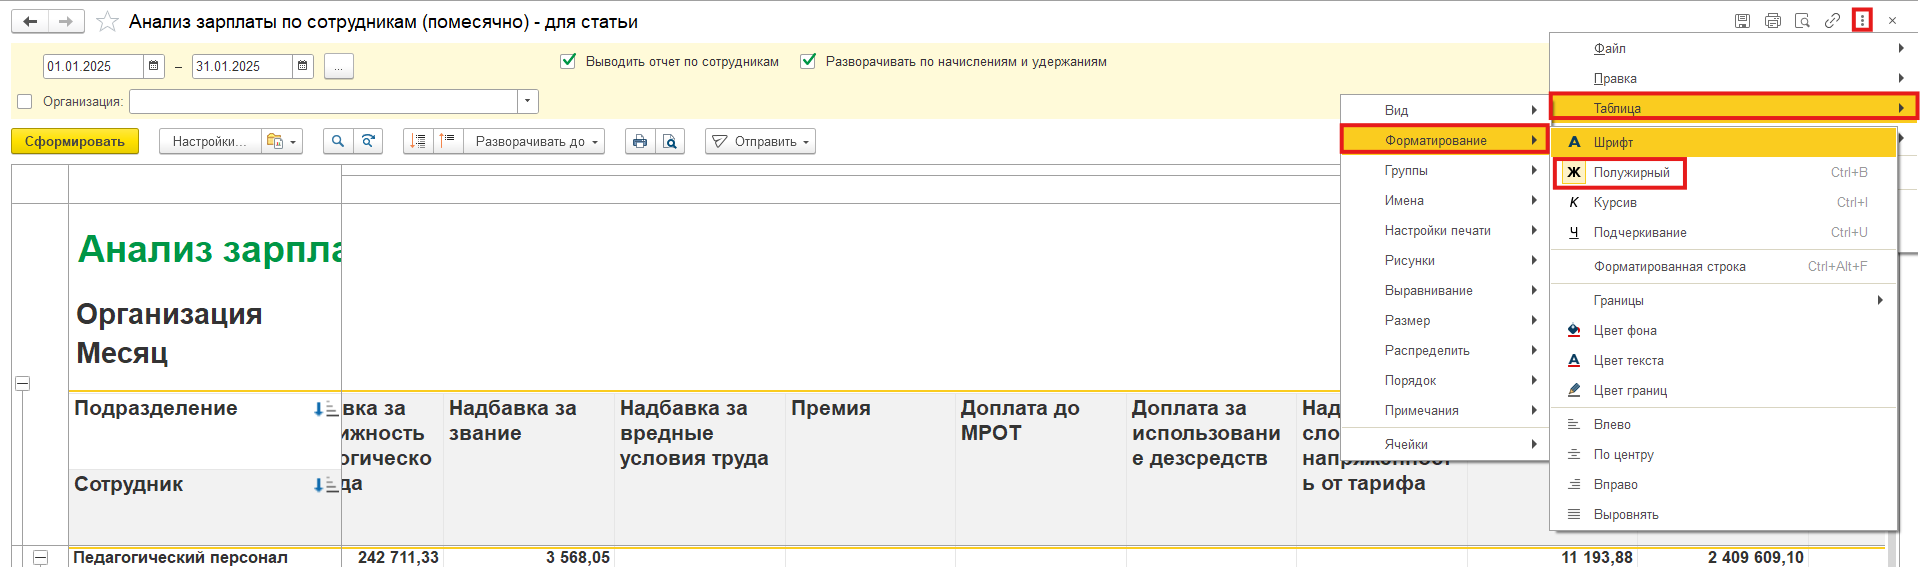Open Примечания submenu

pyautogui.click(x=1444, y=410)
